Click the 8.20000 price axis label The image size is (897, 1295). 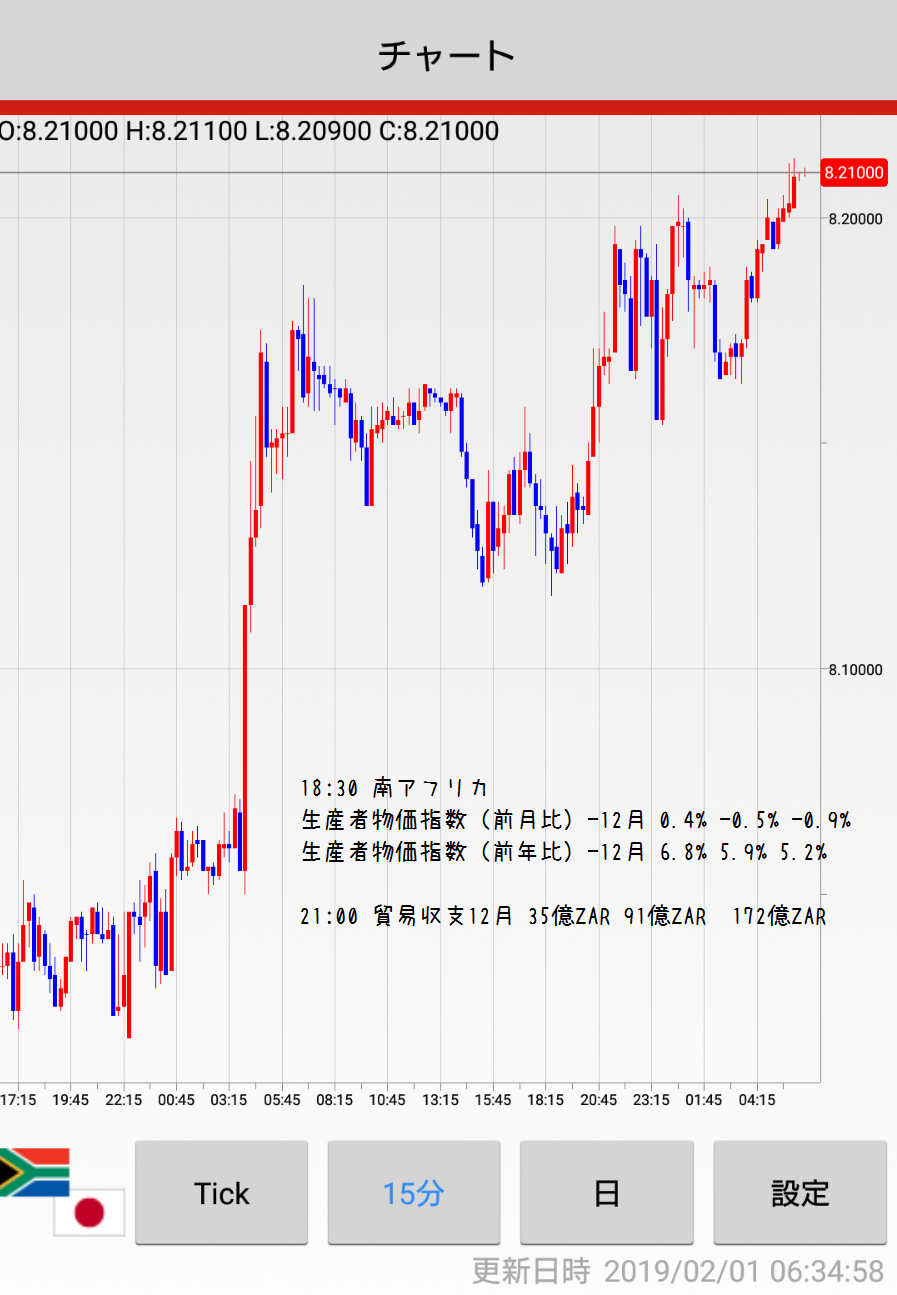pos(855,218)
